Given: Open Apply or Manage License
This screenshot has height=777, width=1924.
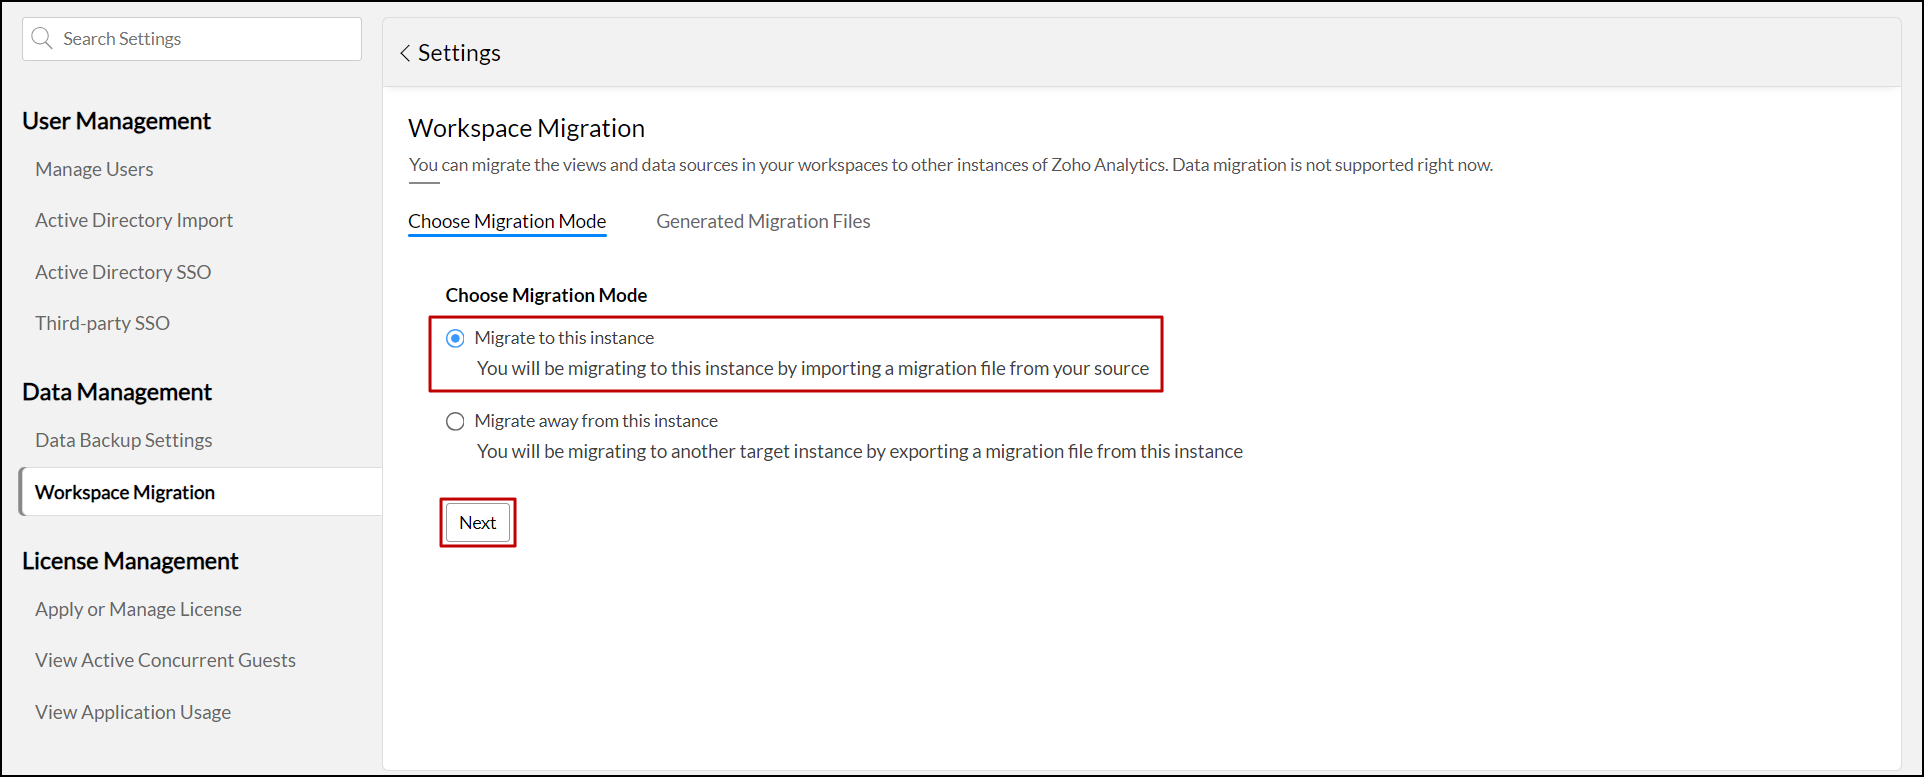Looking at the screenshot, I should pos(138,609).
